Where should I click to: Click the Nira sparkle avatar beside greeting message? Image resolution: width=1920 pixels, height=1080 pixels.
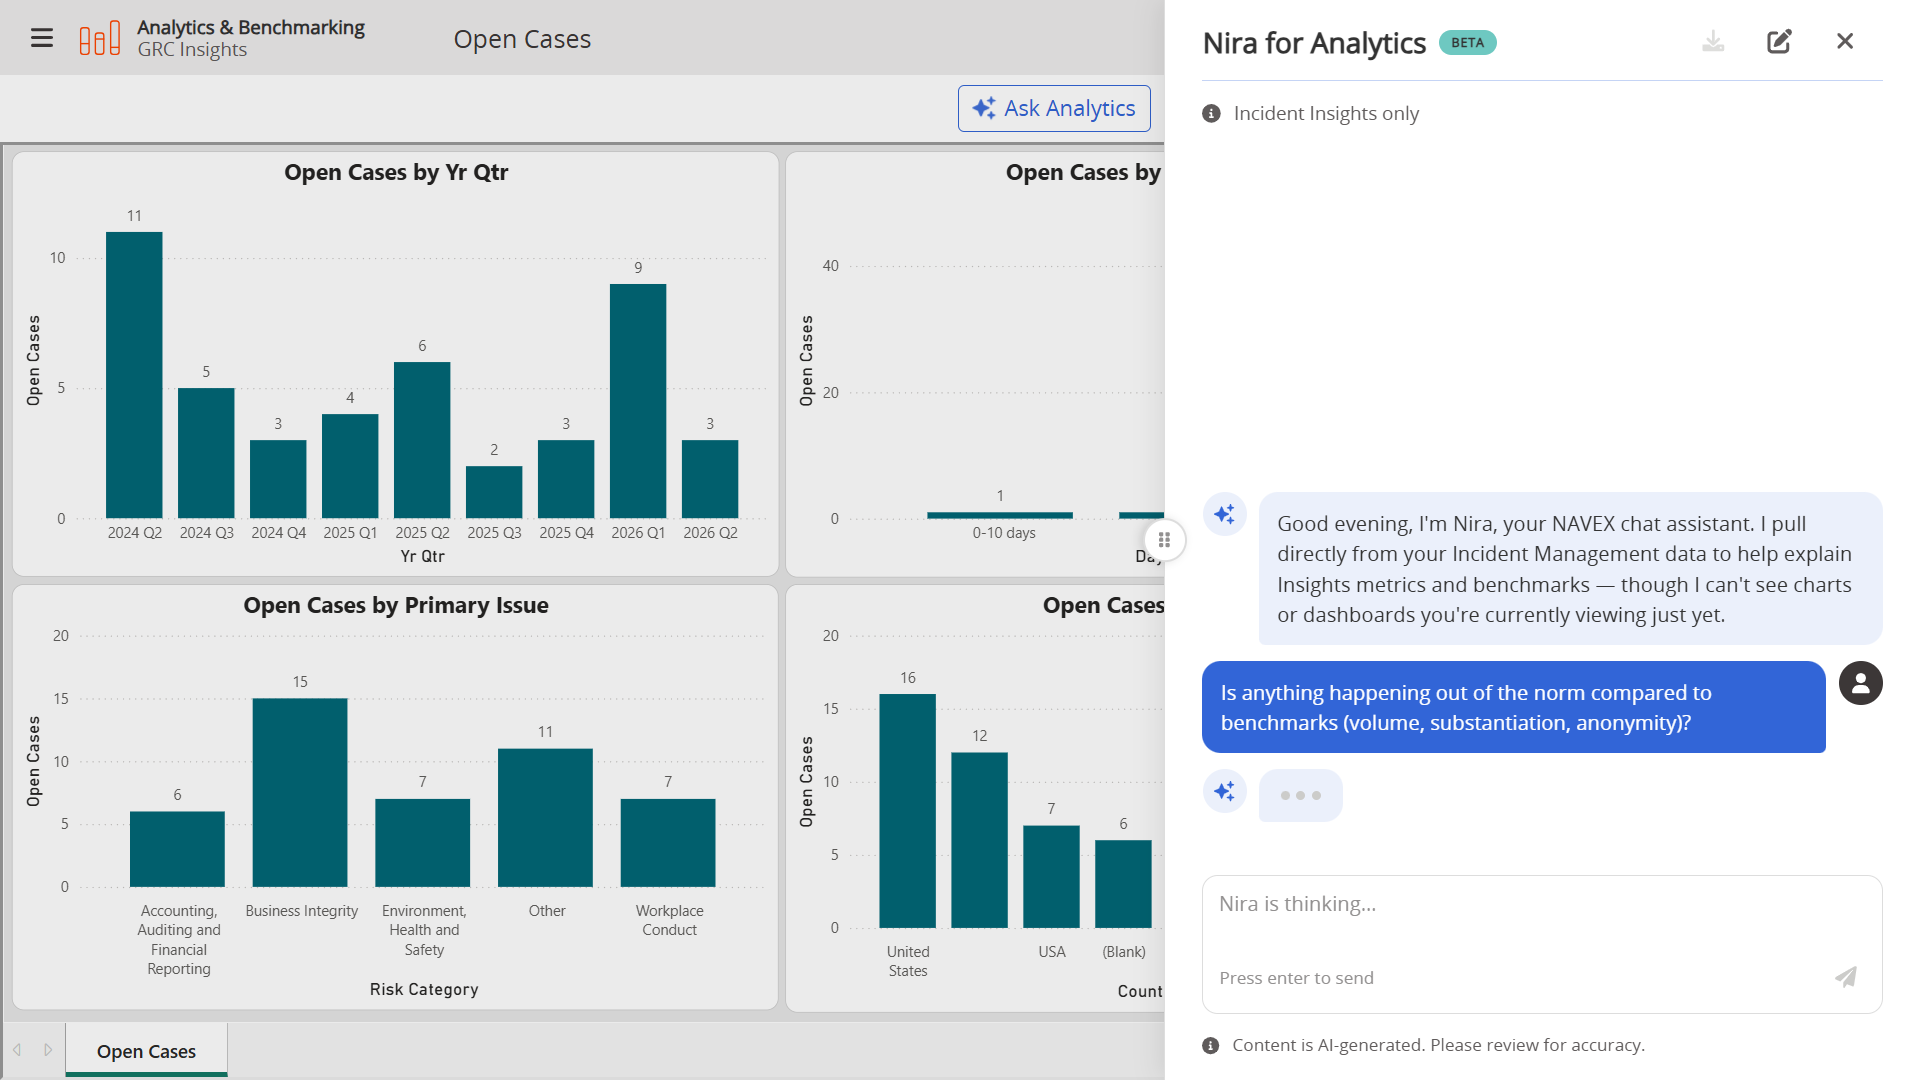tap(1224, 514)
